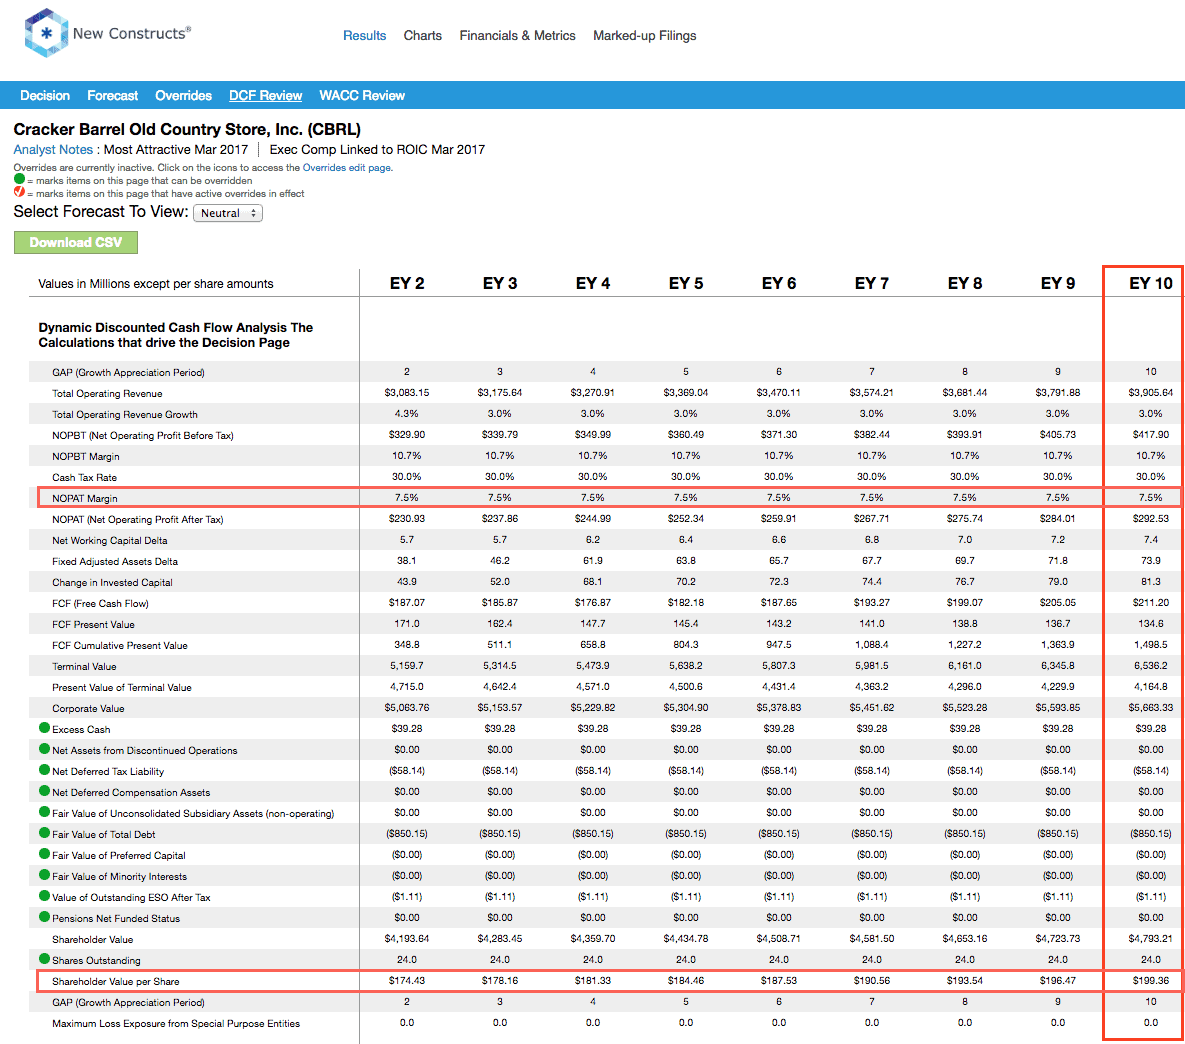Click EY 8 NOPAT value $275.74
Screen dimensions: 1185x1044
tap(964, 519)
